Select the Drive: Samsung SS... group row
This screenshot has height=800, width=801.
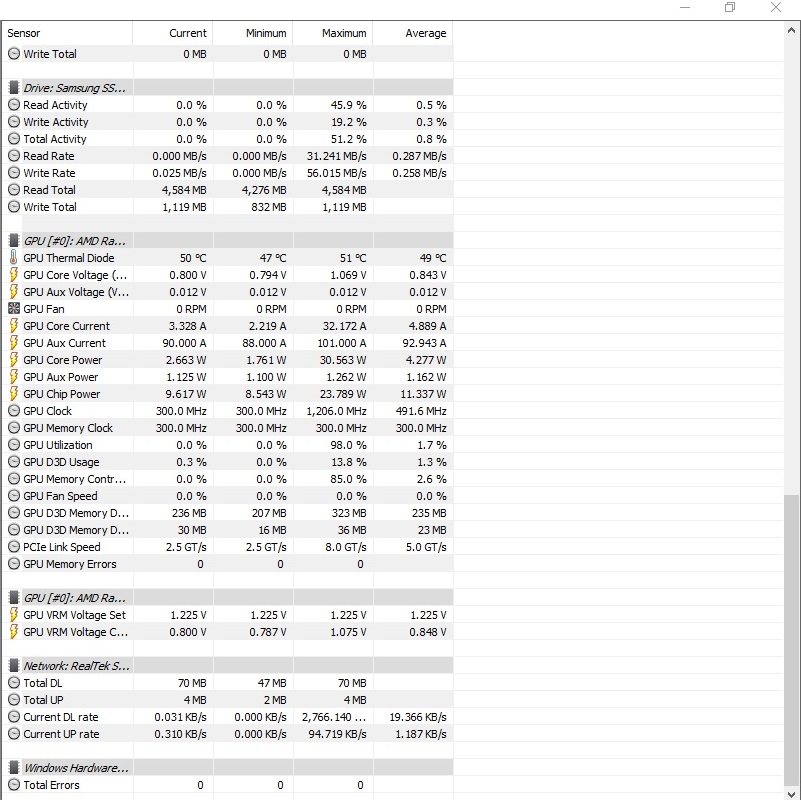pyautogui.click(x=228, y=87)
